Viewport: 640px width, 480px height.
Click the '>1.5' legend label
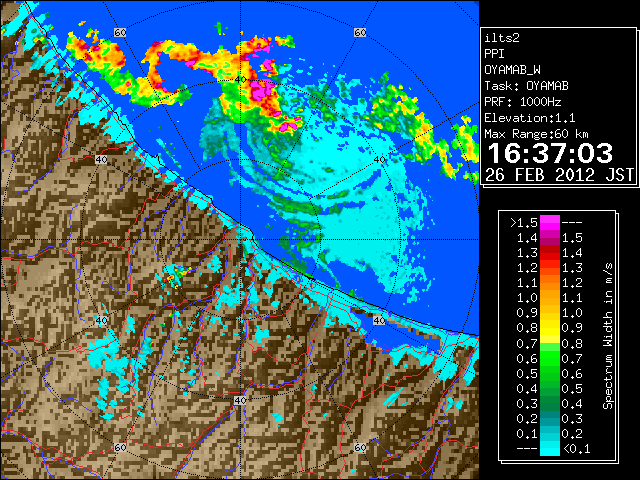[524, 222]
